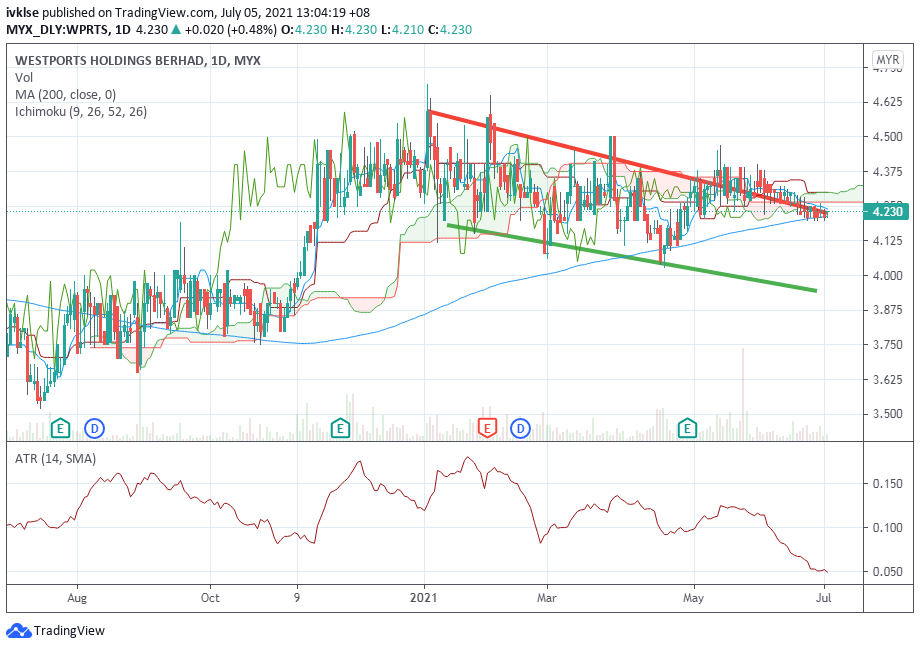Click the Oct label on time axis
Screen dimensions: 920x649
210,598
